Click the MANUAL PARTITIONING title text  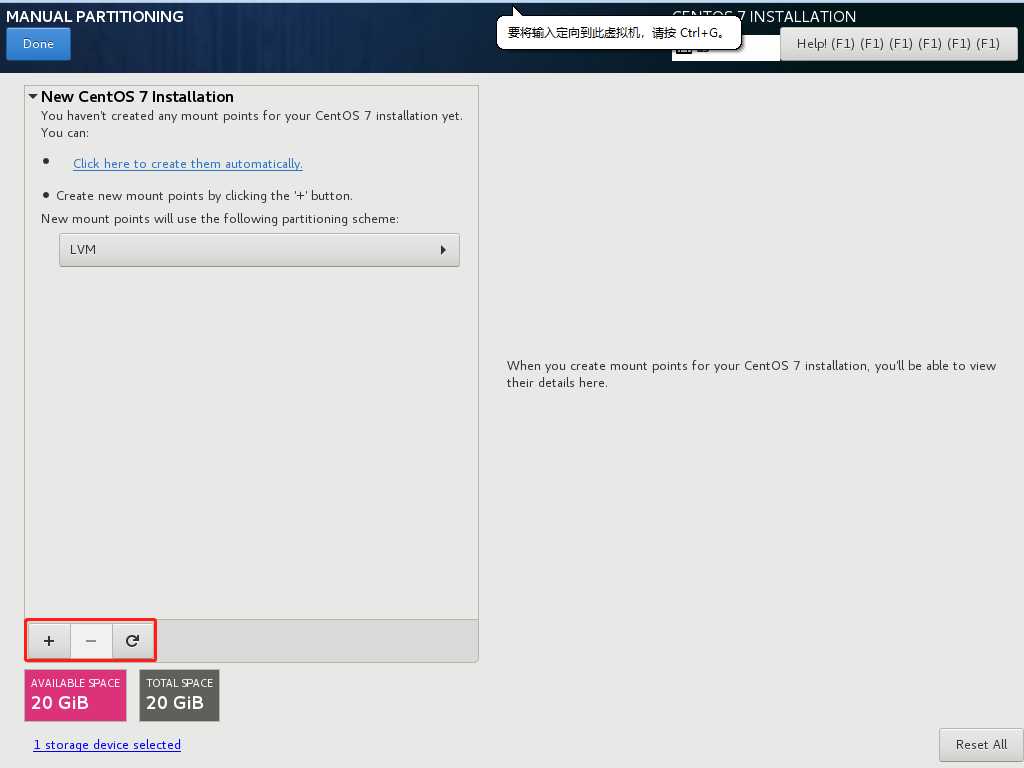tap(95, 16)
